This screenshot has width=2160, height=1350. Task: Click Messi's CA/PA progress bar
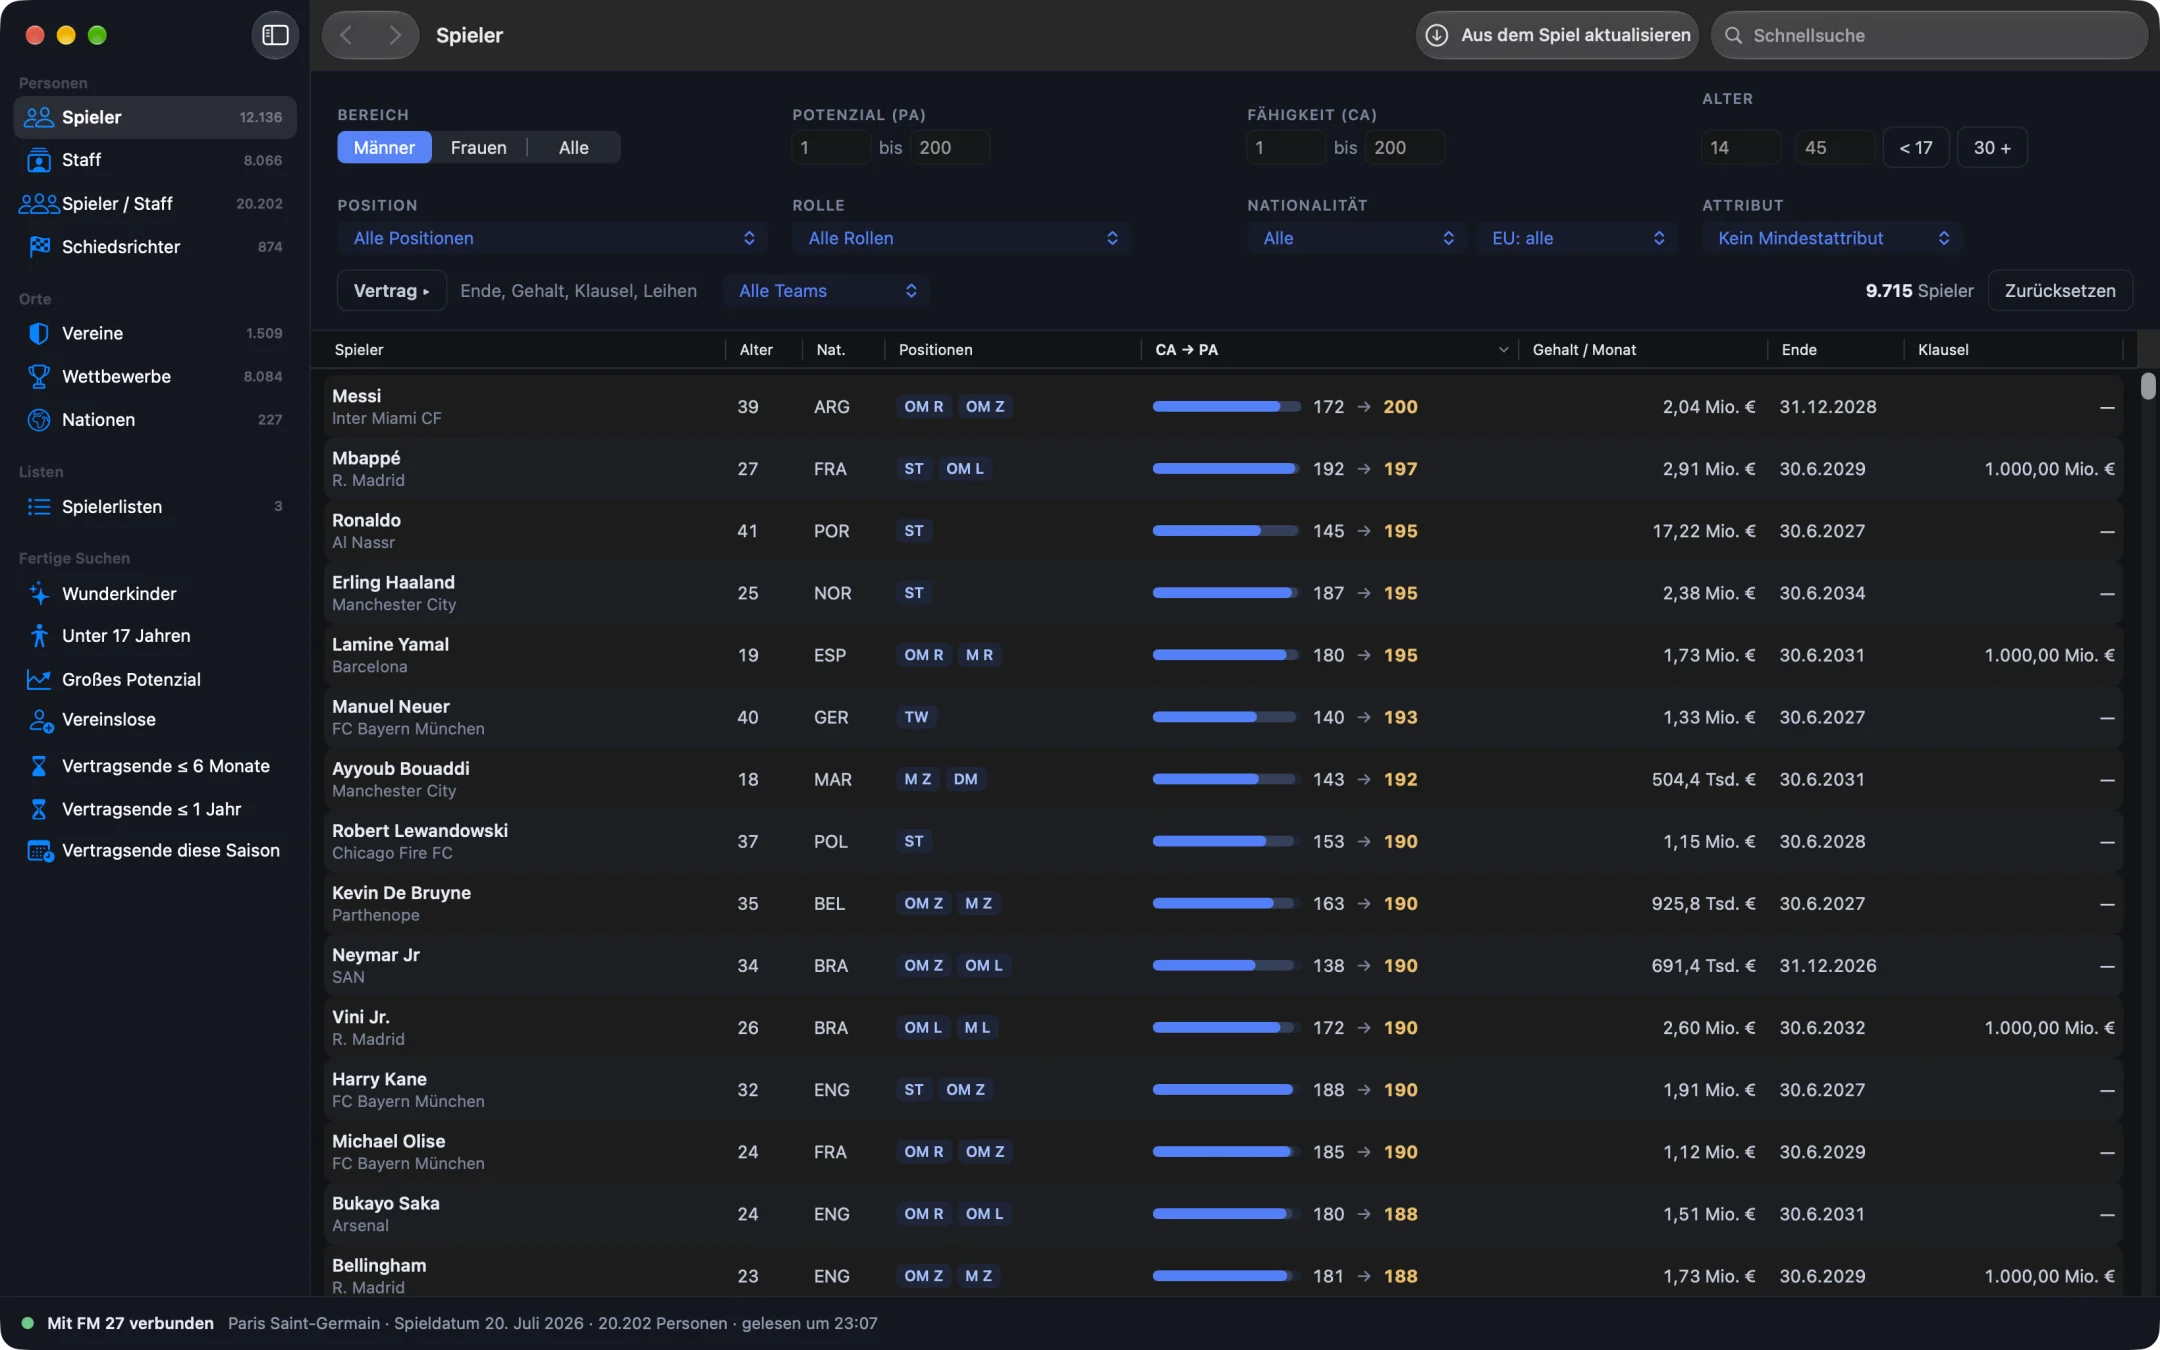click(1225, 407)
